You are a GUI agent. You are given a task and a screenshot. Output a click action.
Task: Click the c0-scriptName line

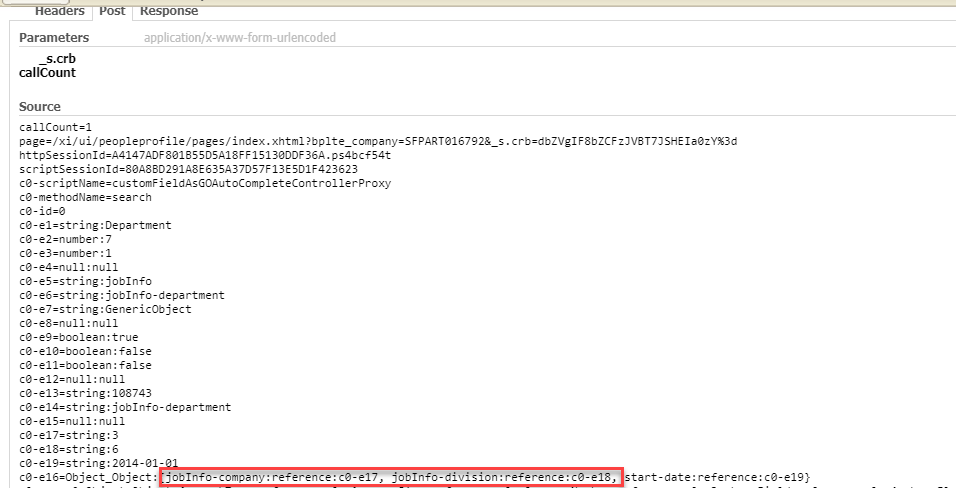pyautogui.click(x=205, y=184)
